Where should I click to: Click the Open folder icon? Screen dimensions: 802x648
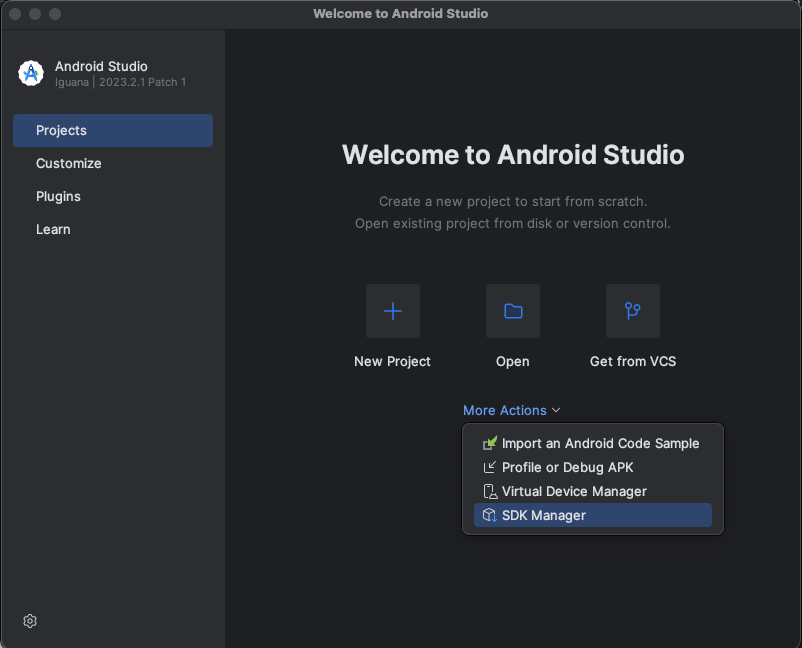coord(513,311)
